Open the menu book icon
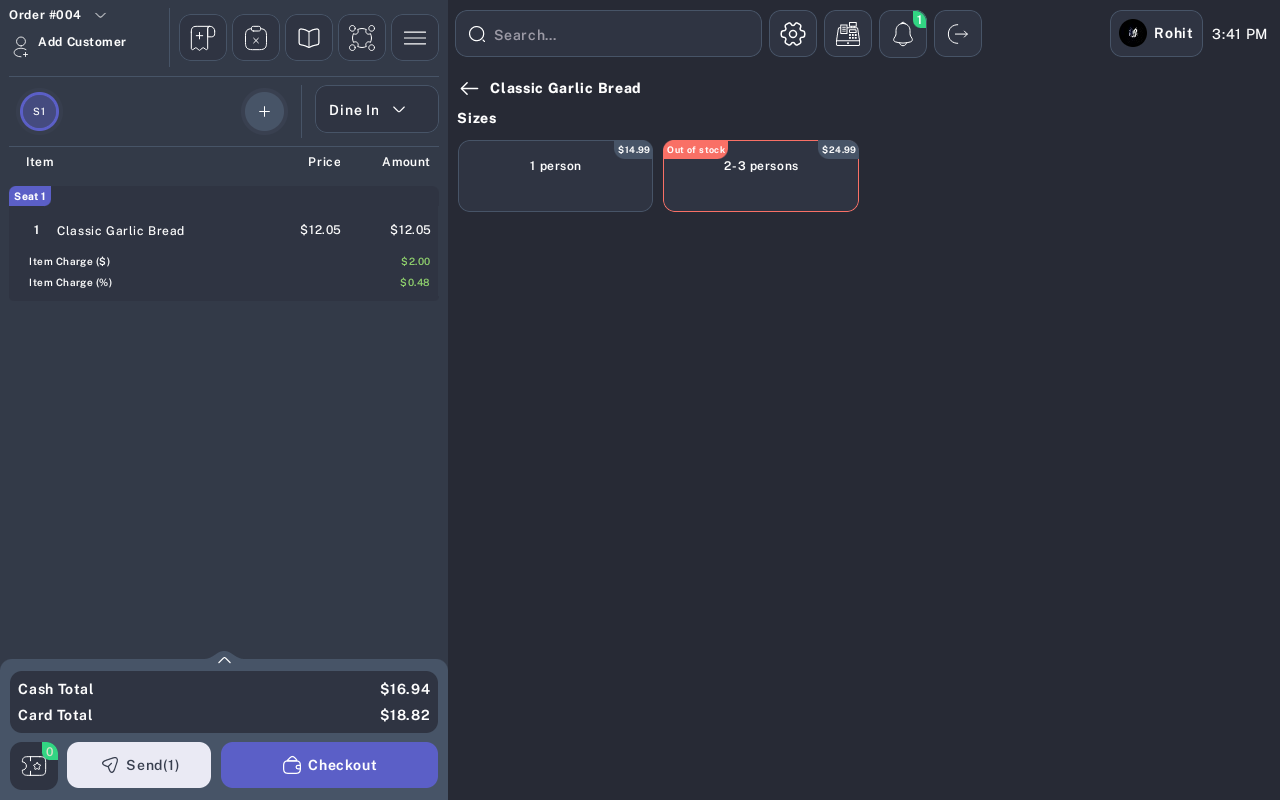 coord(309,38)
